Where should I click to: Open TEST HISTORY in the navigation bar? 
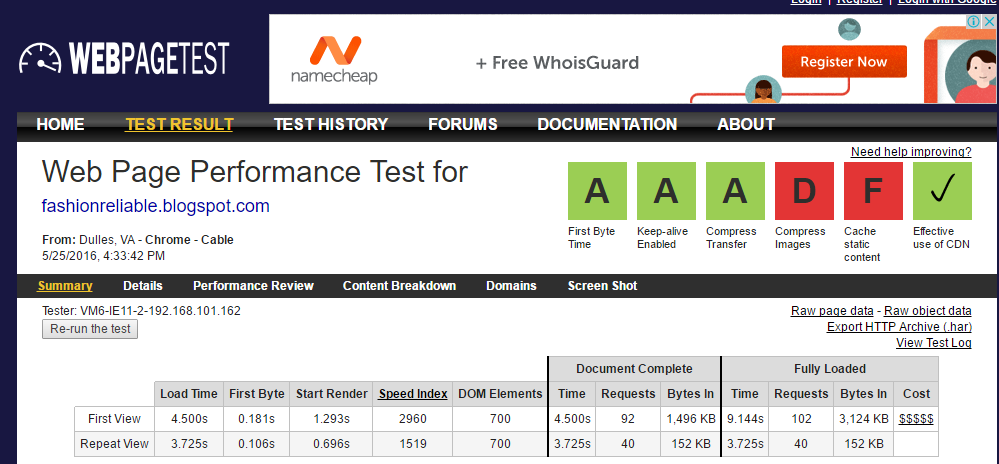331,124
